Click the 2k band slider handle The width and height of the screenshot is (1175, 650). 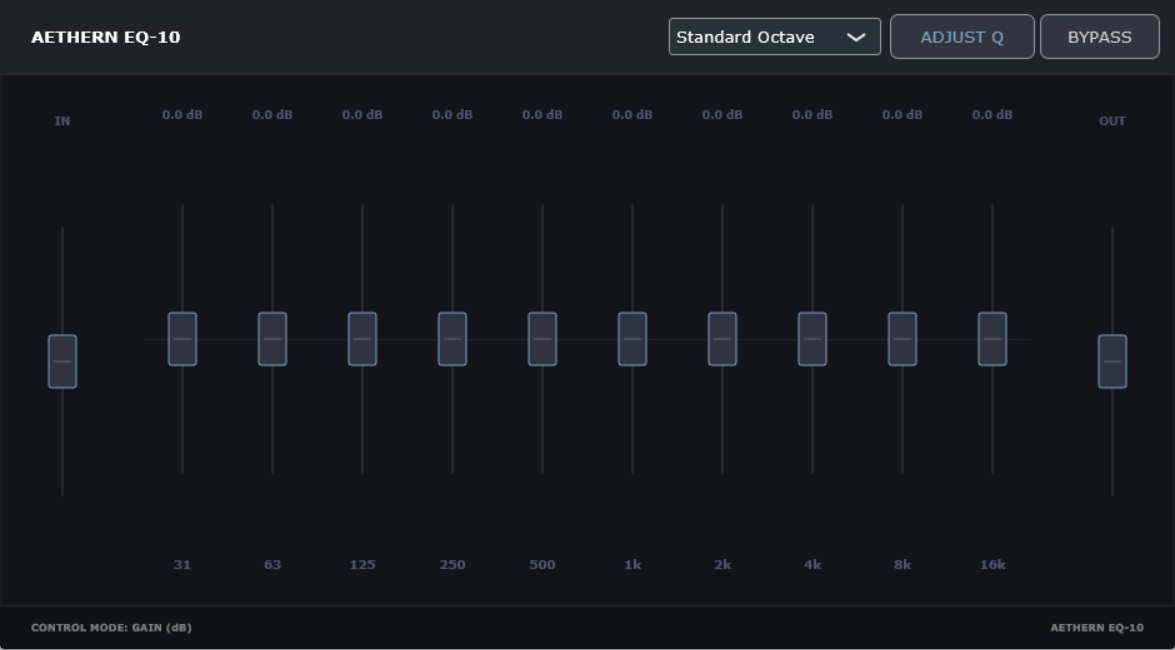coord(722,339)
